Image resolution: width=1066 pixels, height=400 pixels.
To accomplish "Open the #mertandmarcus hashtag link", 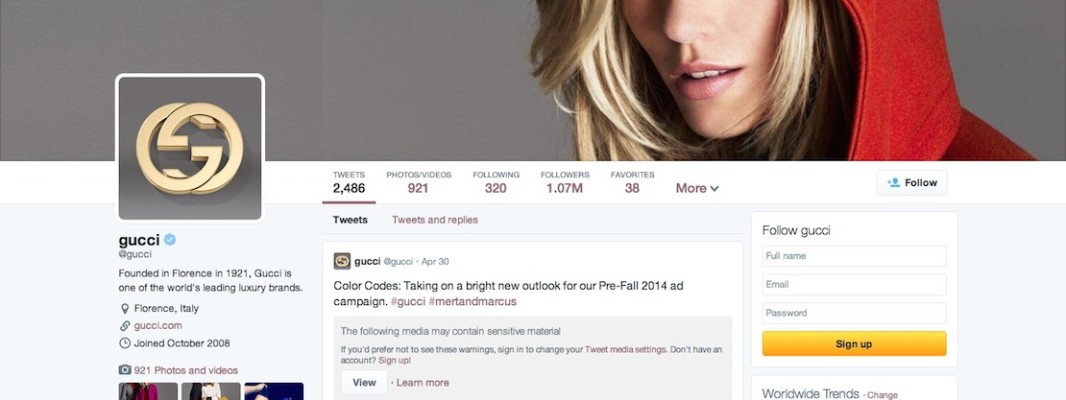I will pos(472,301).
